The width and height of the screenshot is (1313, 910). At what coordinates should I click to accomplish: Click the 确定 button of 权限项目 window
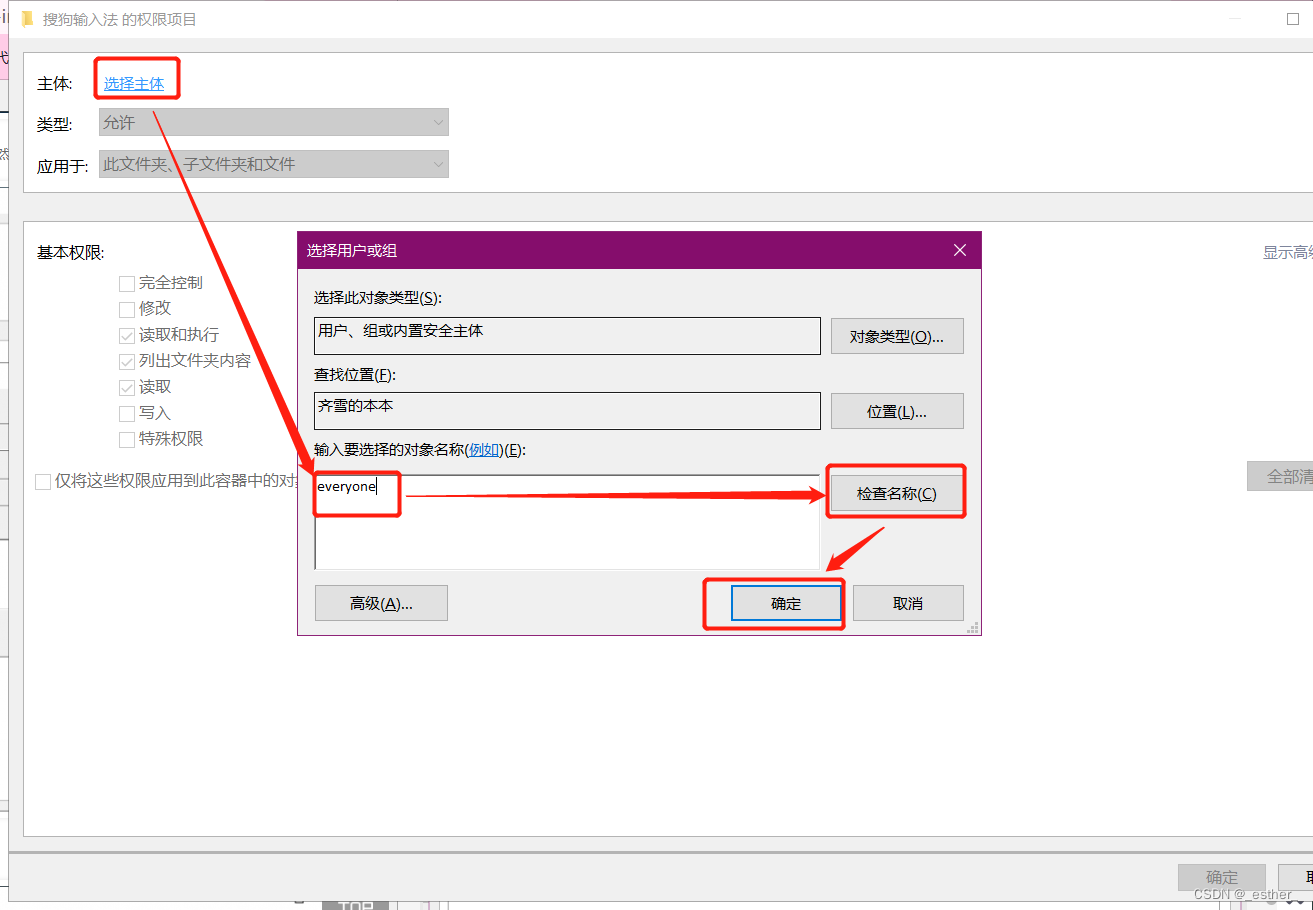pyautogui.click(x=1222, y=878)
